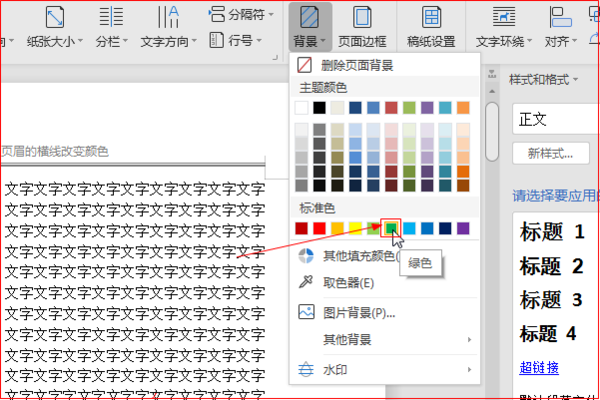Click the 删除页面背景 remove background icon
This screenshot has width=600, height=400.
(305, 65)
